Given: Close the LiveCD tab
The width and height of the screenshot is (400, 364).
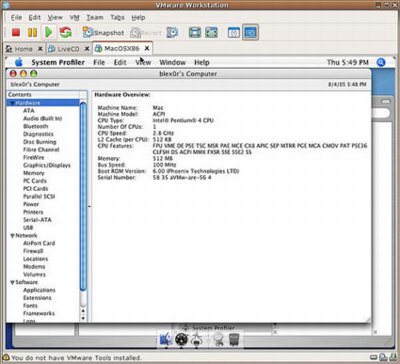Looking at the screenshot, I should (x=87, y=49).
